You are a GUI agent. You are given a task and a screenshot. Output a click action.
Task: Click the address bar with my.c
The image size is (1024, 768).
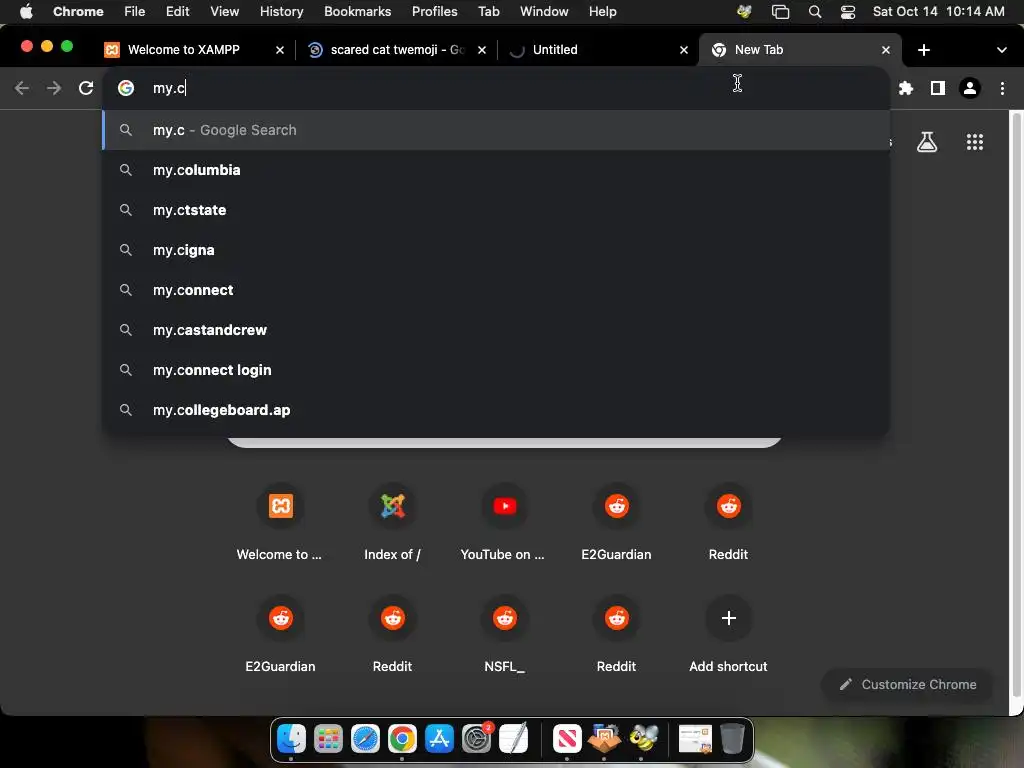pos(496,88)
